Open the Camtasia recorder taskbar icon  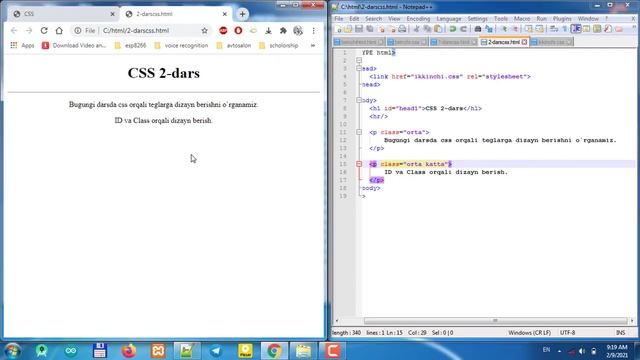332,351
